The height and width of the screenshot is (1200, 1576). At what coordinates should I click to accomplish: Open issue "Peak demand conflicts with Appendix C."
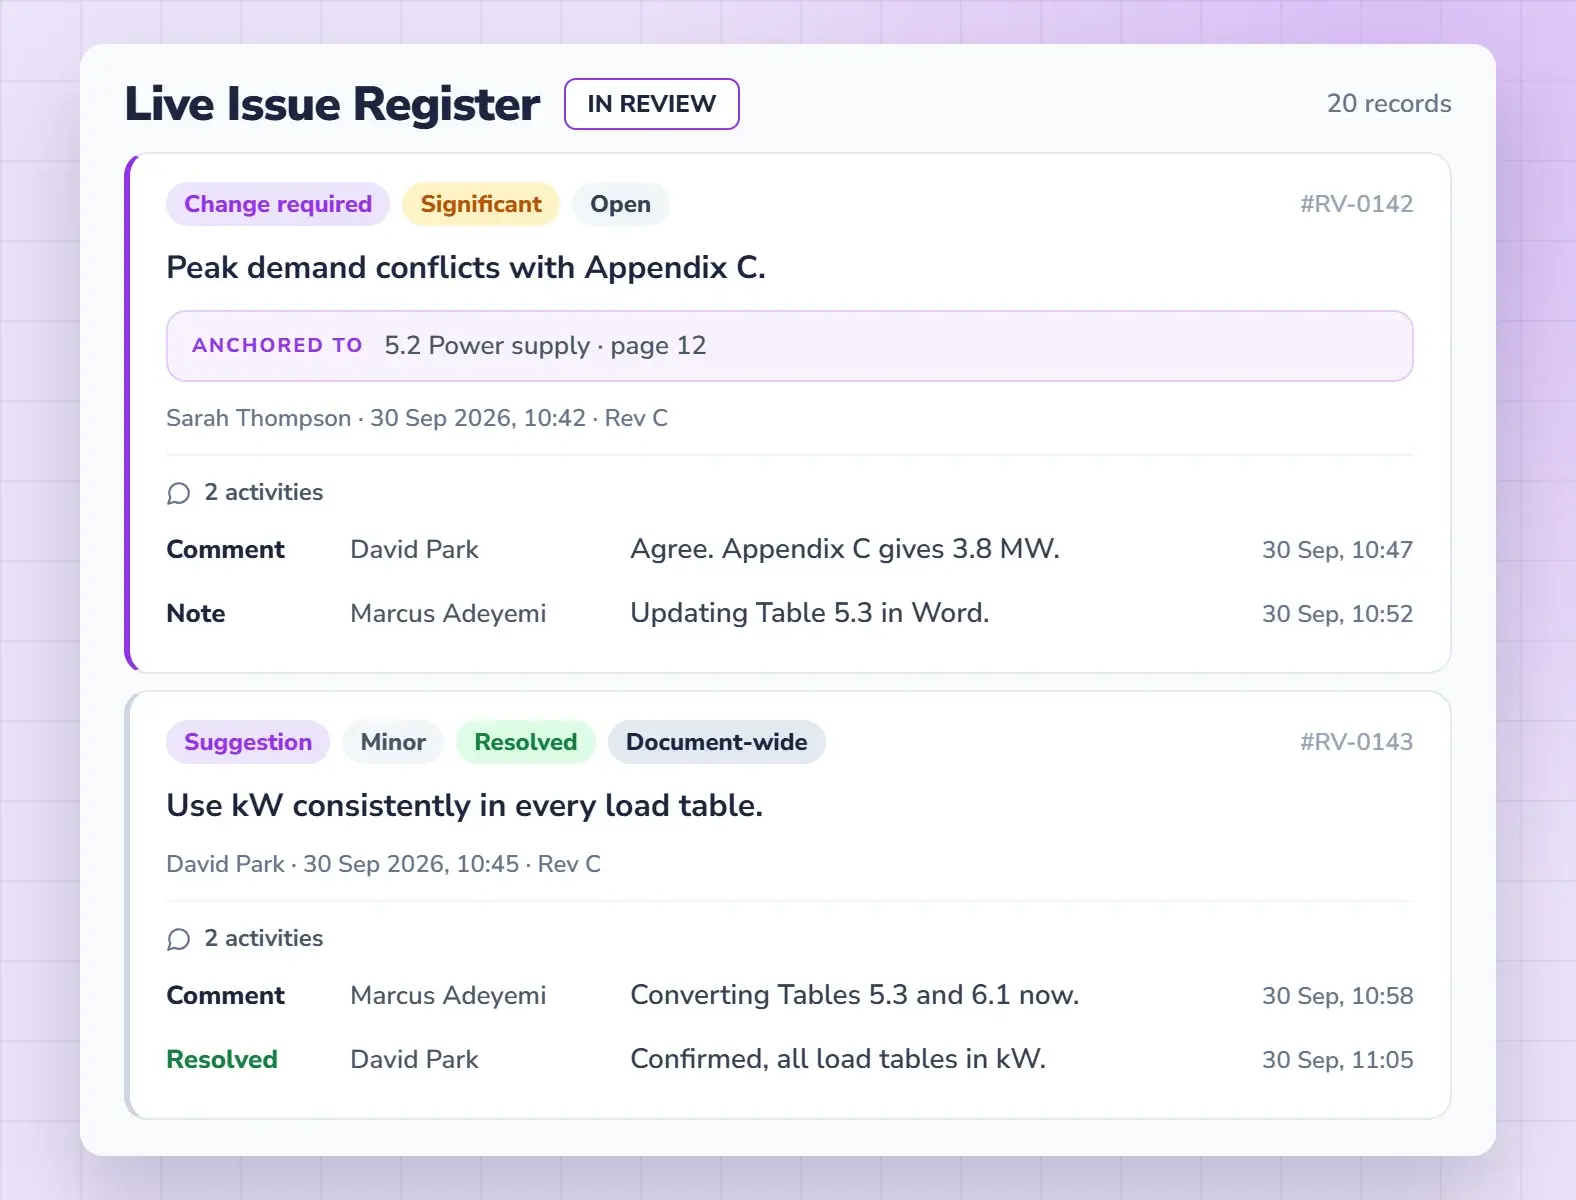[x=466, y=268]
